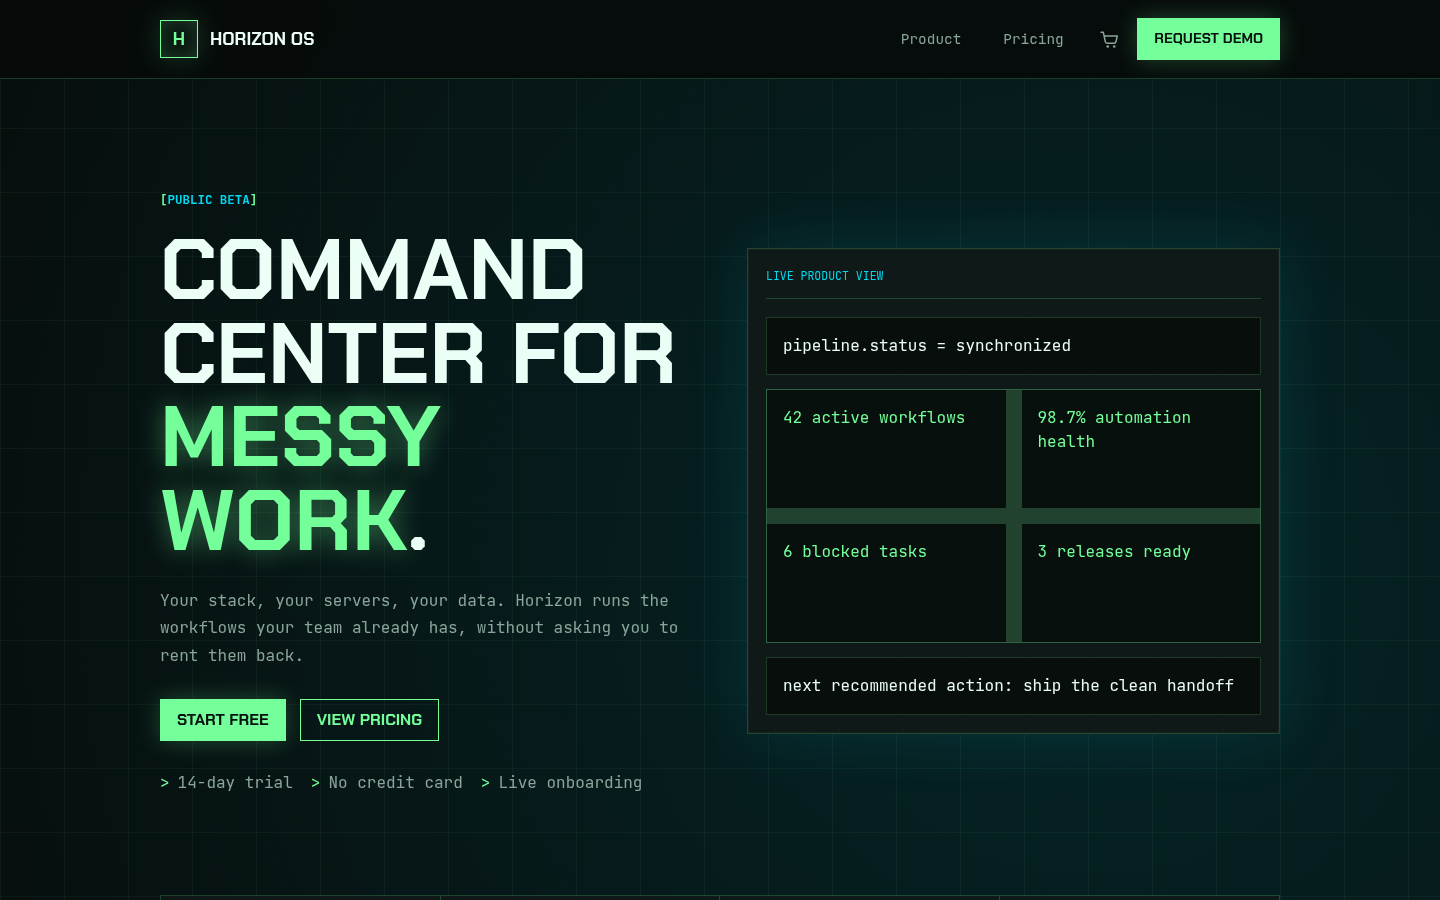Click the [PUBLIC BETA] tag
The height and width of the screenshot is (900, 1440).
click(x=209, y=200)
